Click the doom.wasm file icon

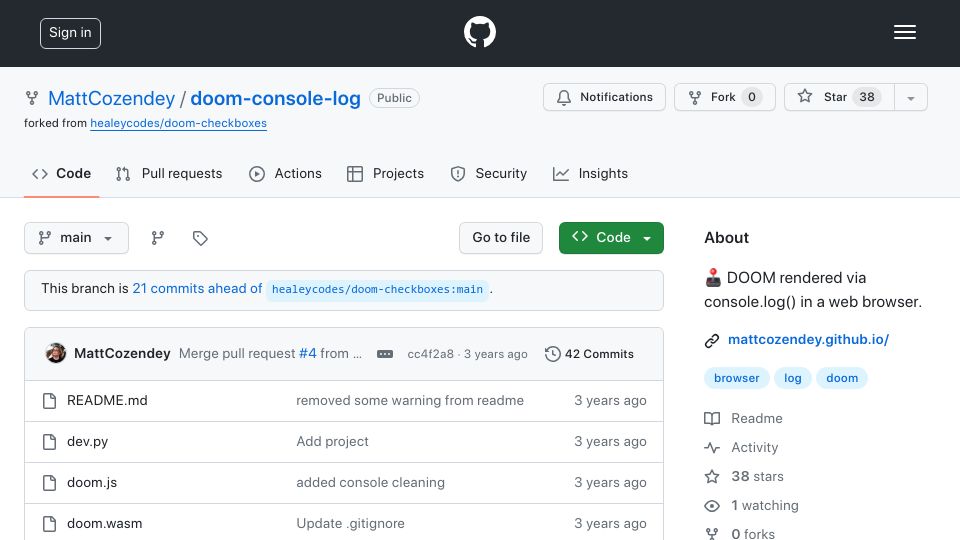click(x=50, y=523)
